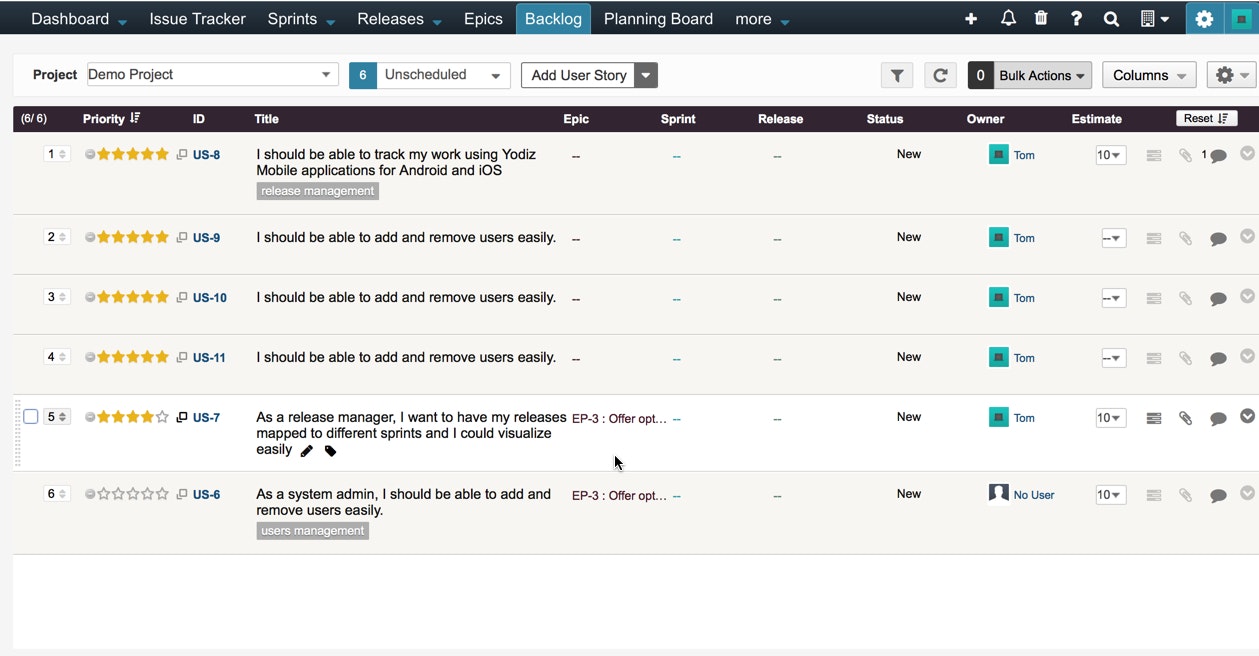Viewport: 1259px width, 656px height.
Task: Click the tasks list icon for US-7
Action: coord(1153,418)
